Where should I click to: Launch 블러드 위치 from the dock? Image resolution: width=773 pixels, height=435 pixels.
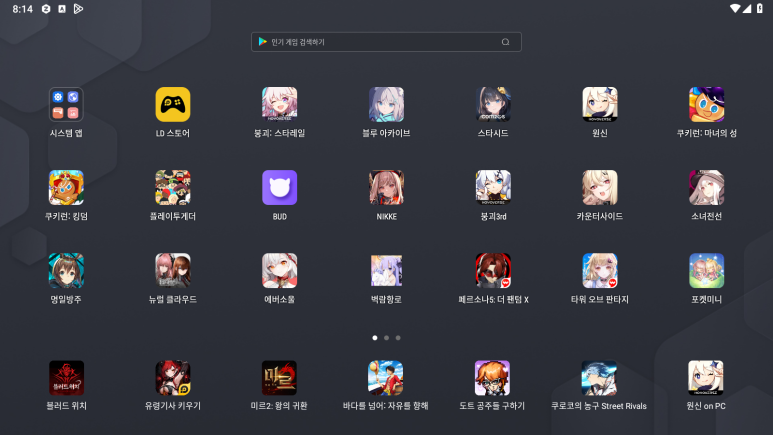point(66,378)
